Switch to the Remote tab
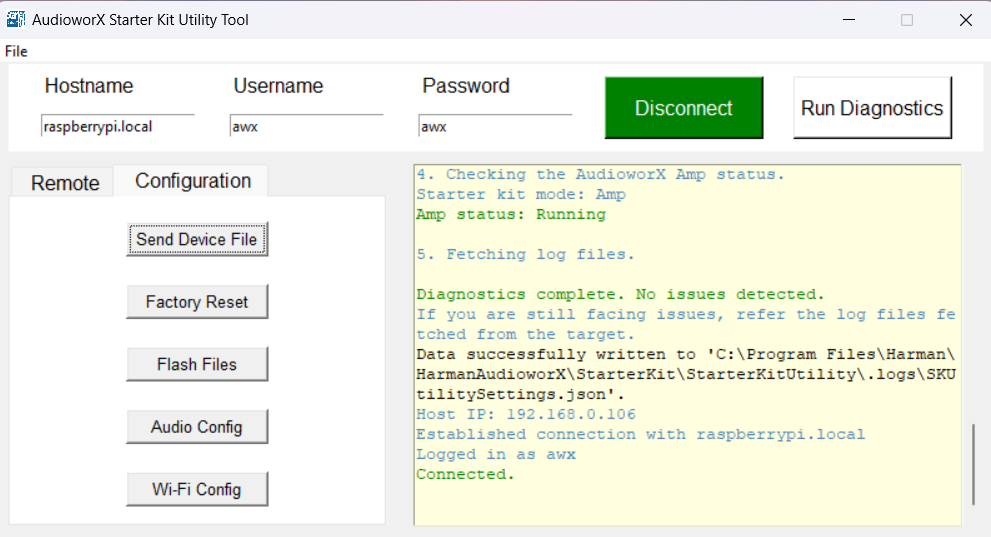 65,183
